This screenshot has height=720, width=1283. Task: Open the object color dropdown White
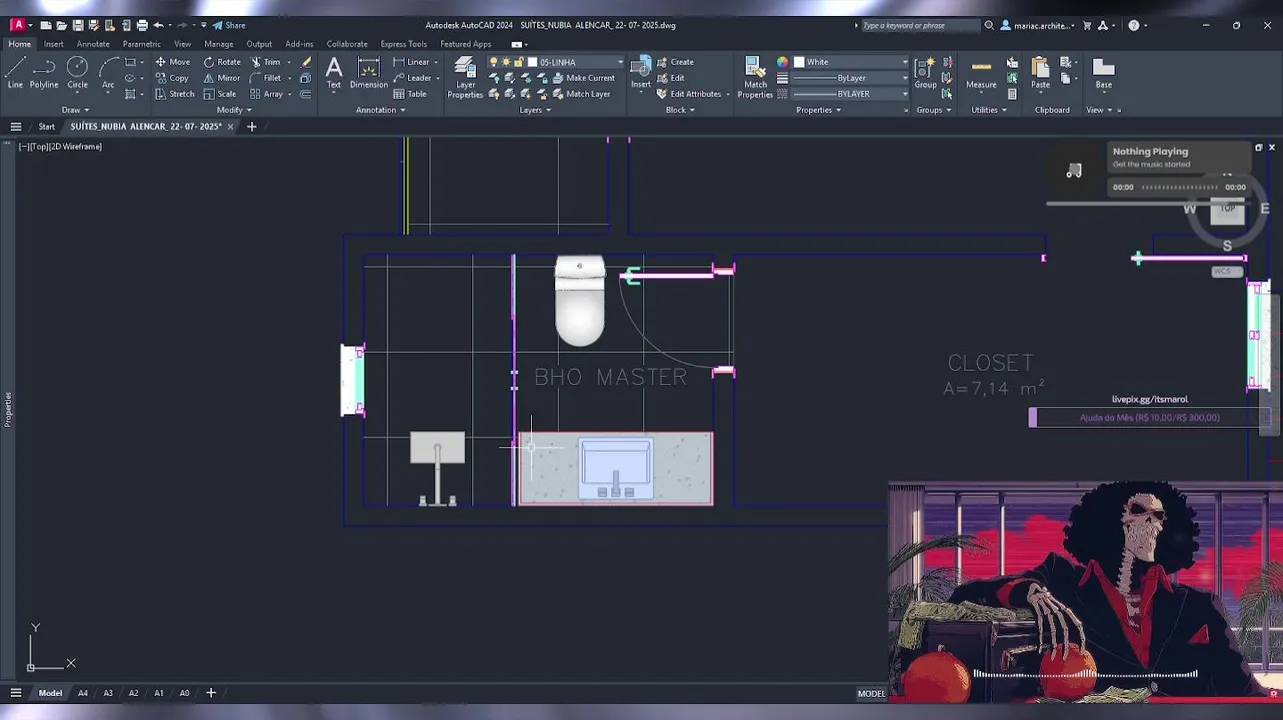click(x=851, y=62)
